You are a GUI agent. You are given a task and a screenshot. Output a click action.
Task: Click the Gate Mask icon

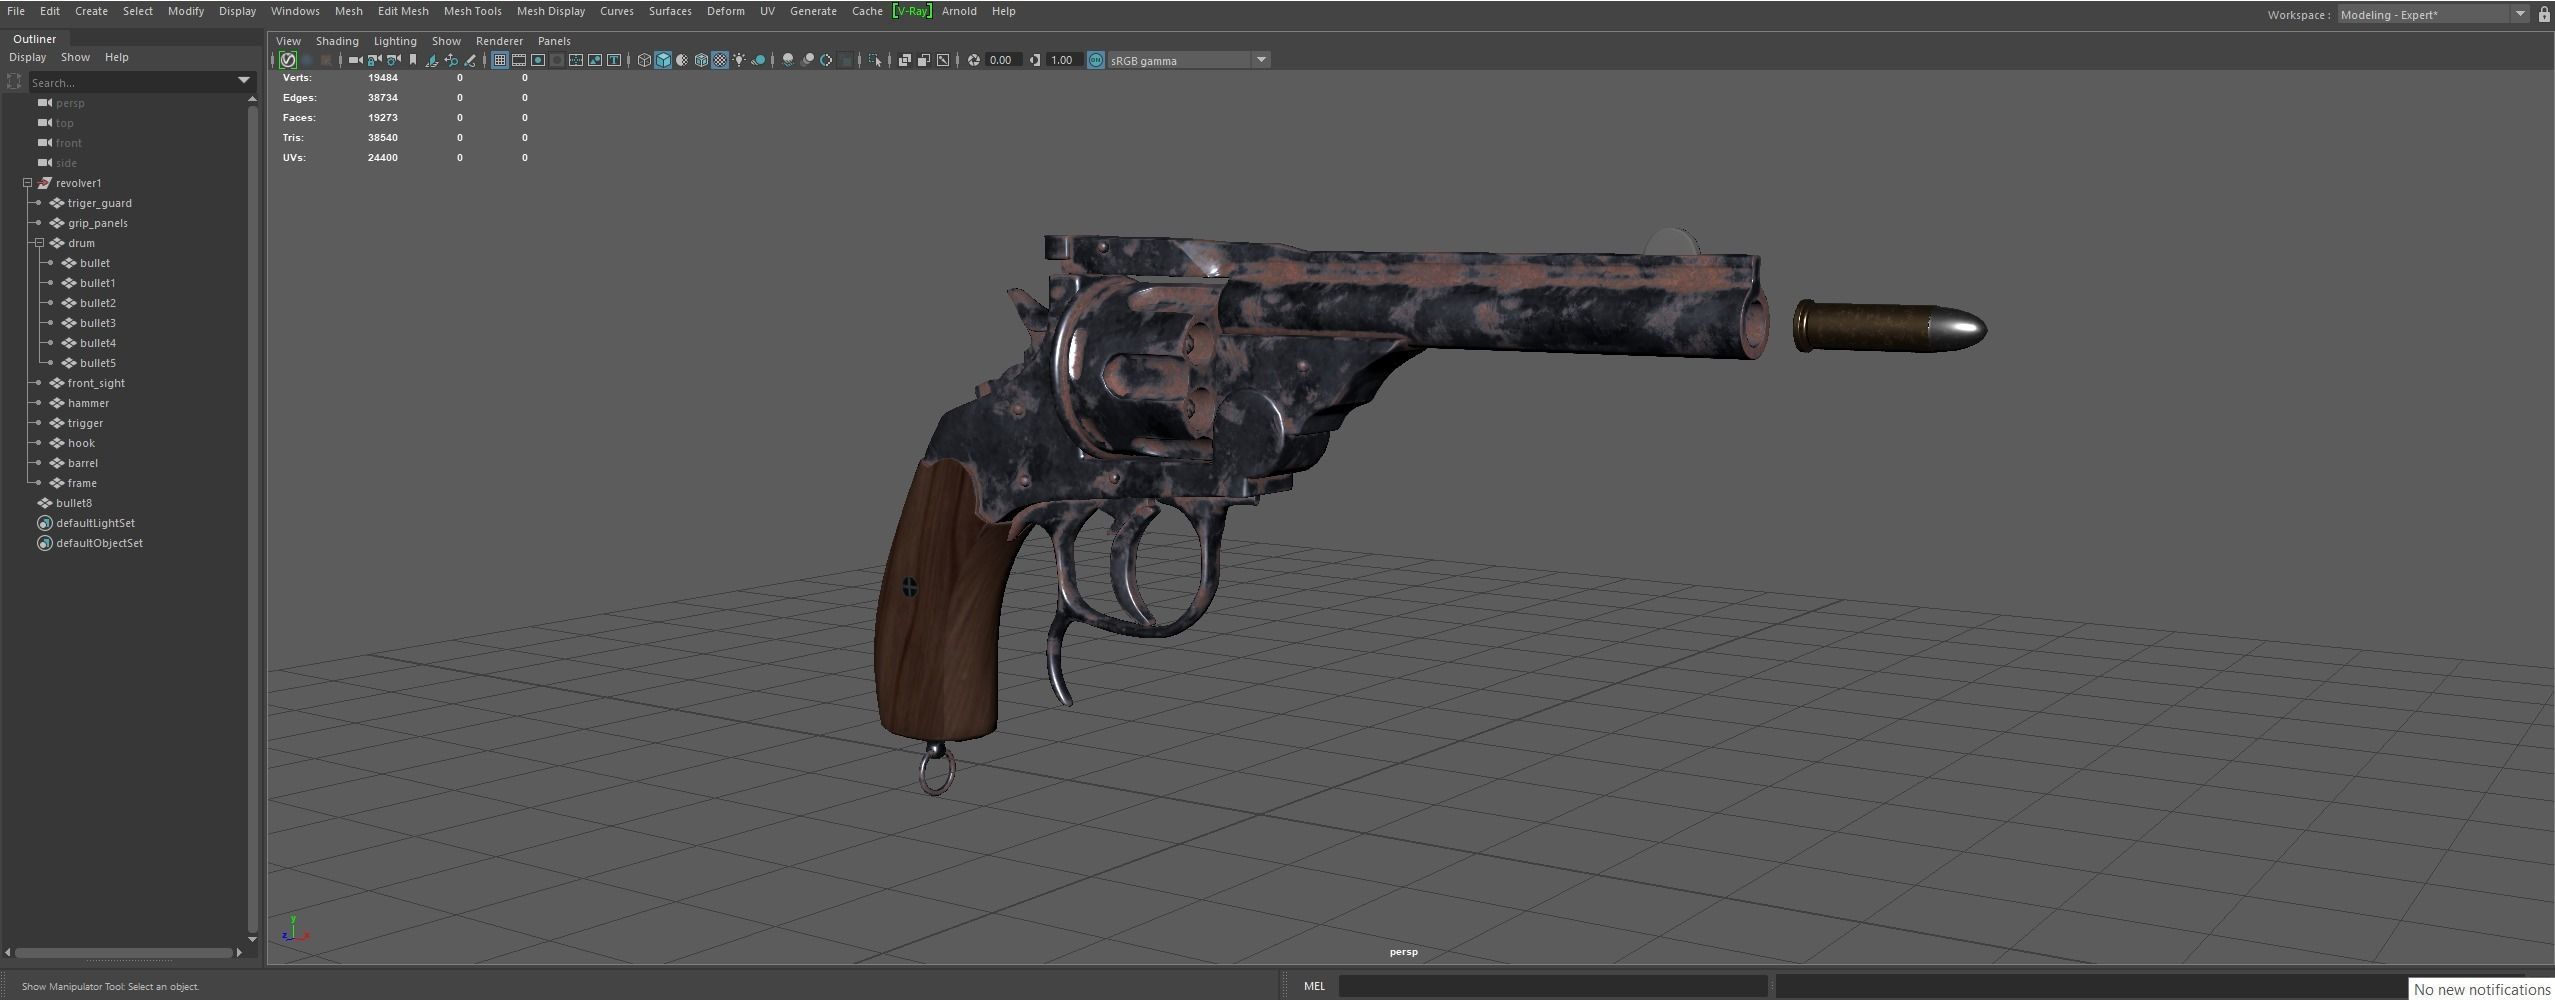tap(558, 60)
